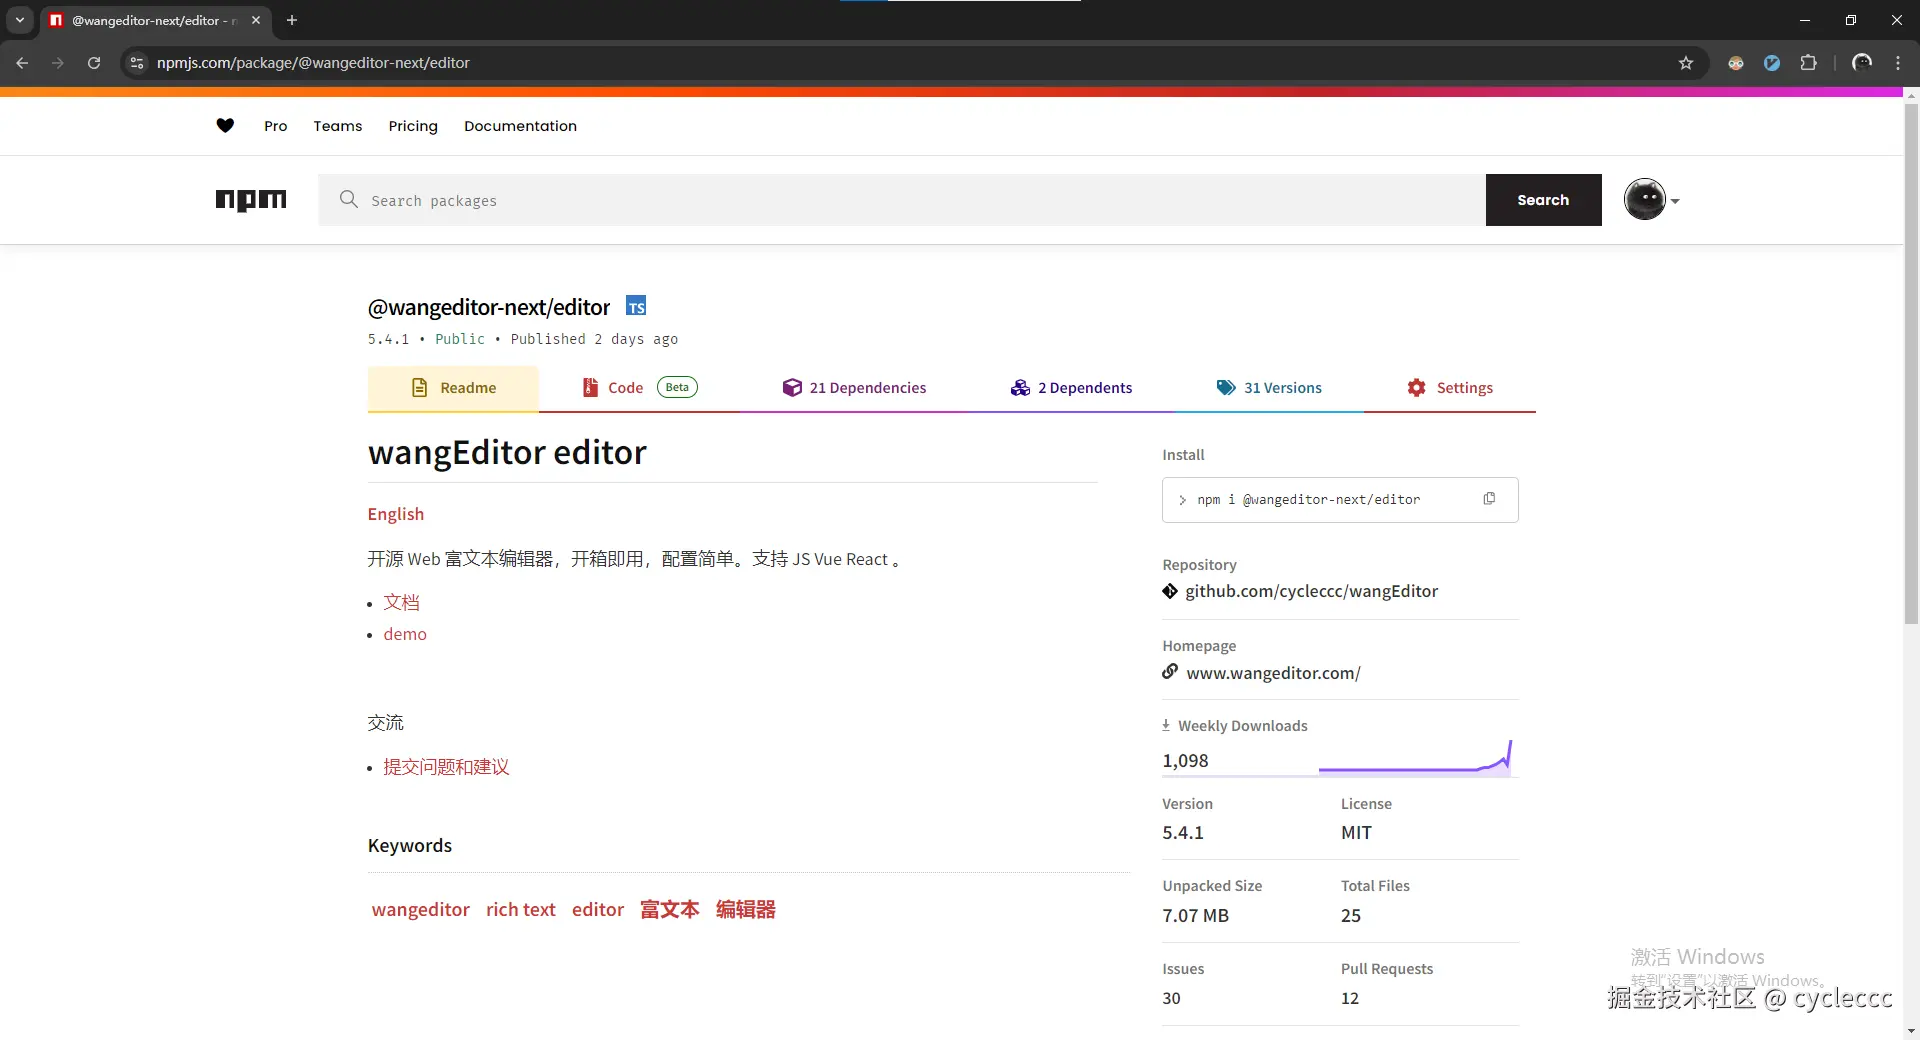This screenshot has height=1040, width=1920.
Task: Click the gear icon on Settings tab
Action: 1417,387
